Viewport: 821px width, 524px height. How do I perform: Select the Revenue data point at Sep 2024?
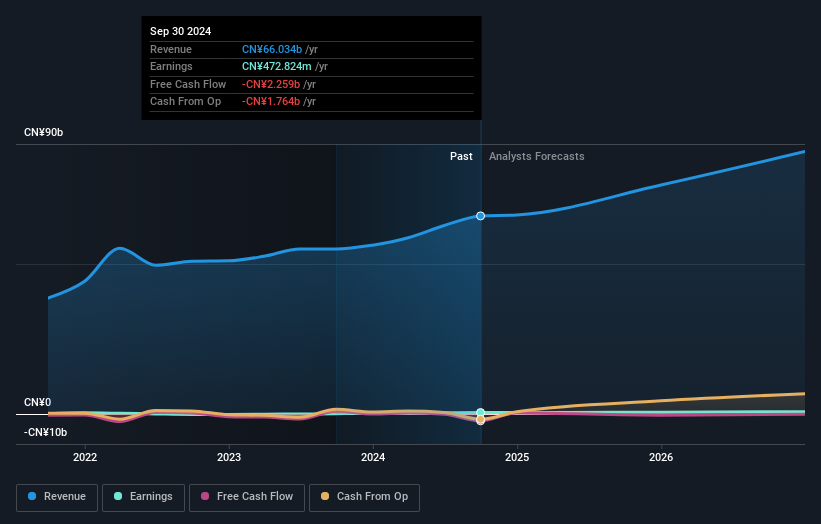481,216
